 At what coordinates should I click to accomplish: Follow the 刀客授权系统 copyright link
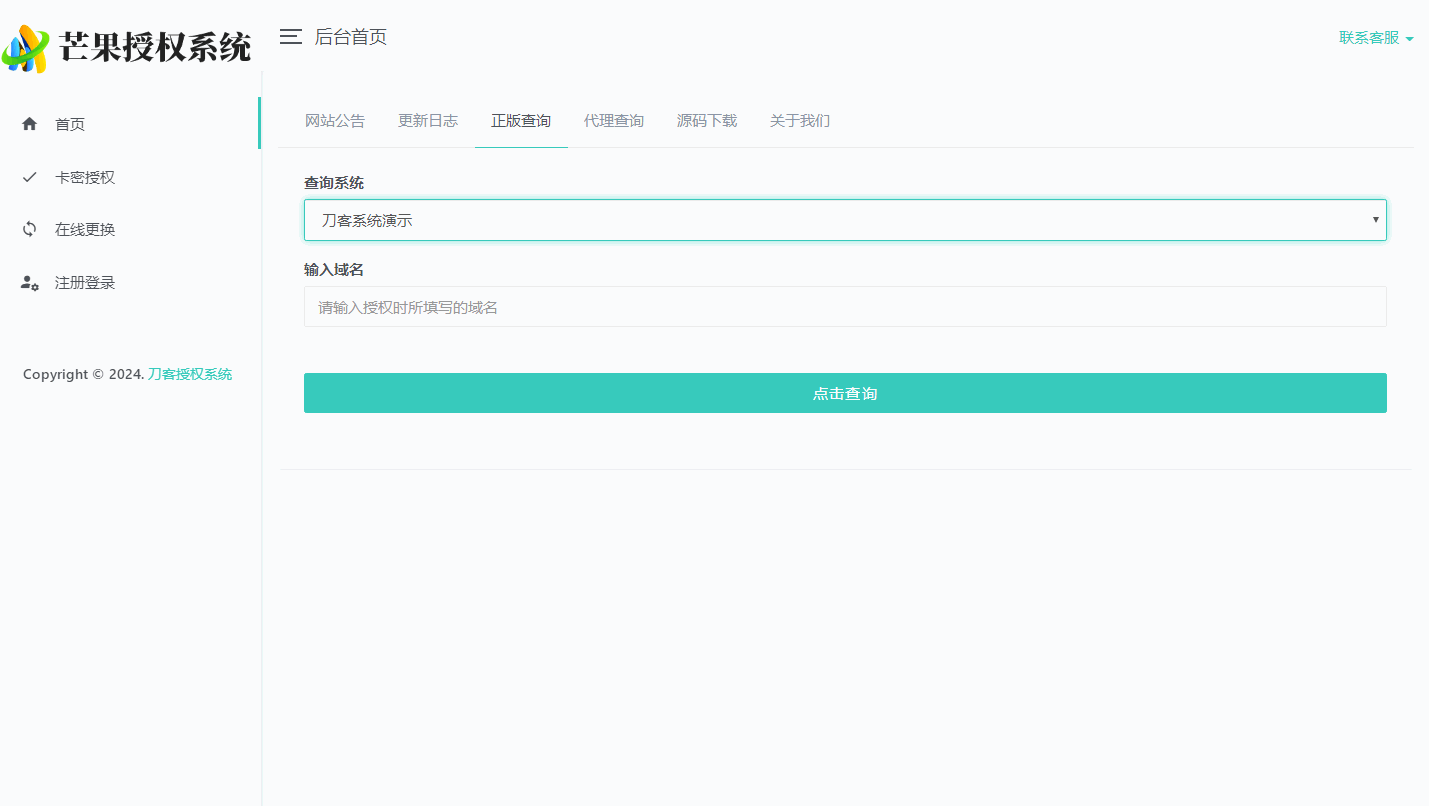pos(190,374)
